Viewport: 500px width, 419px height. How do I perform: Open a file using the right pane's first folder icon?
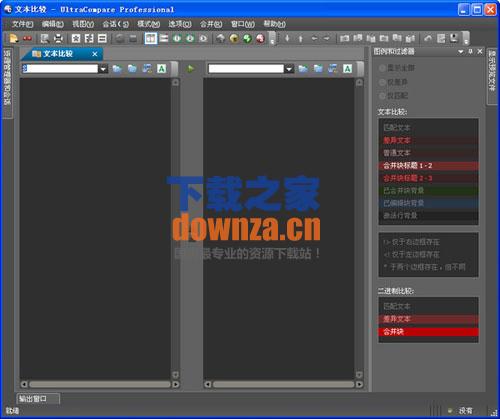click(x=303, y=69)
